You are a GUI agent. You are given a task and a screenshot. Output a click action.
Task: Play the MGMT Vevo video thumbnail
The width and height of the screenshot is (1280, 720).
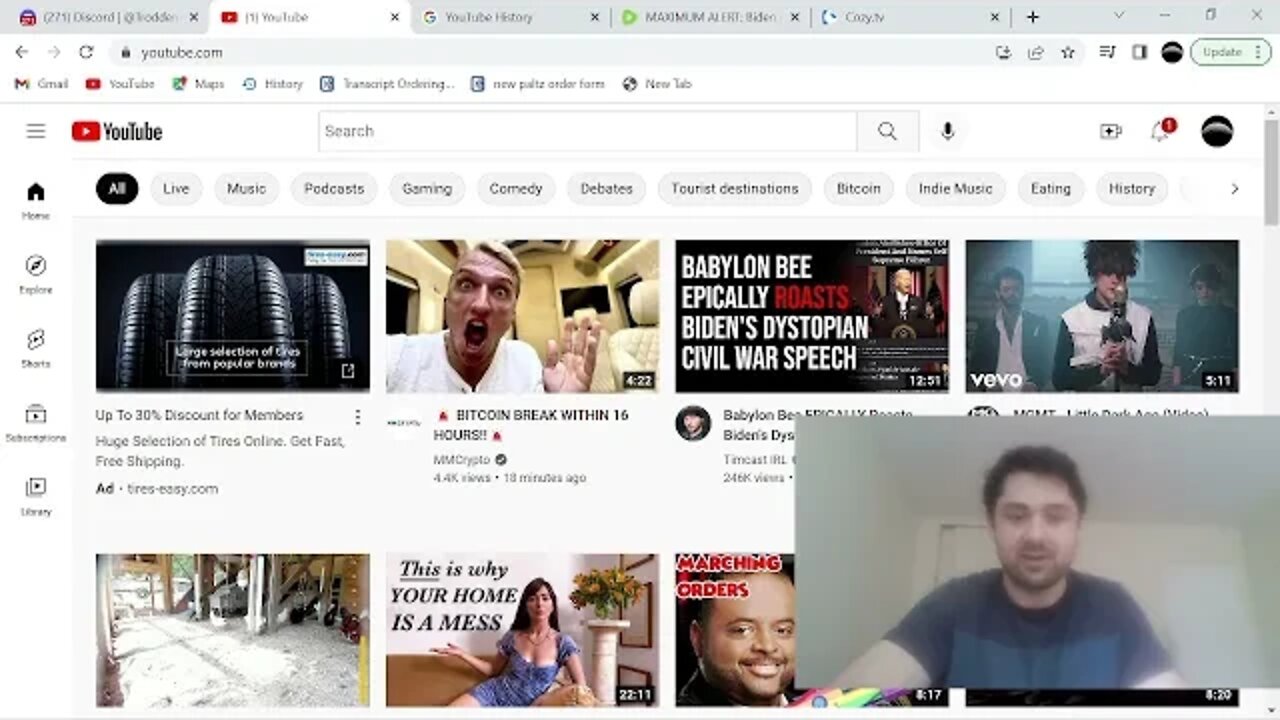tap(1102, 316)
